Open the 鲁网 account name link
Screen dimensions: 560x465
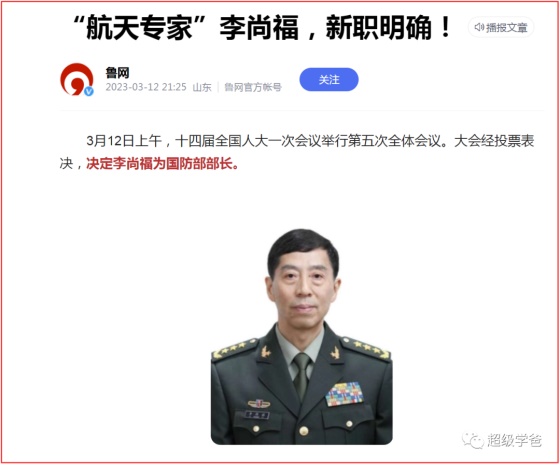click(x=117, y=73)
